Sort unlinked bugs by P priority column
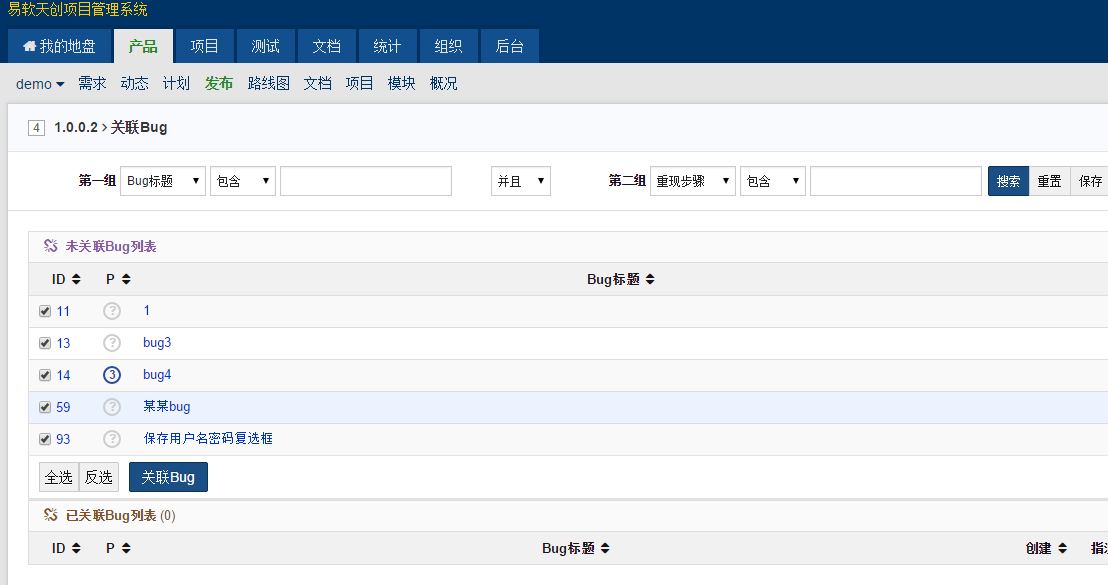 (x=118, y=279)
